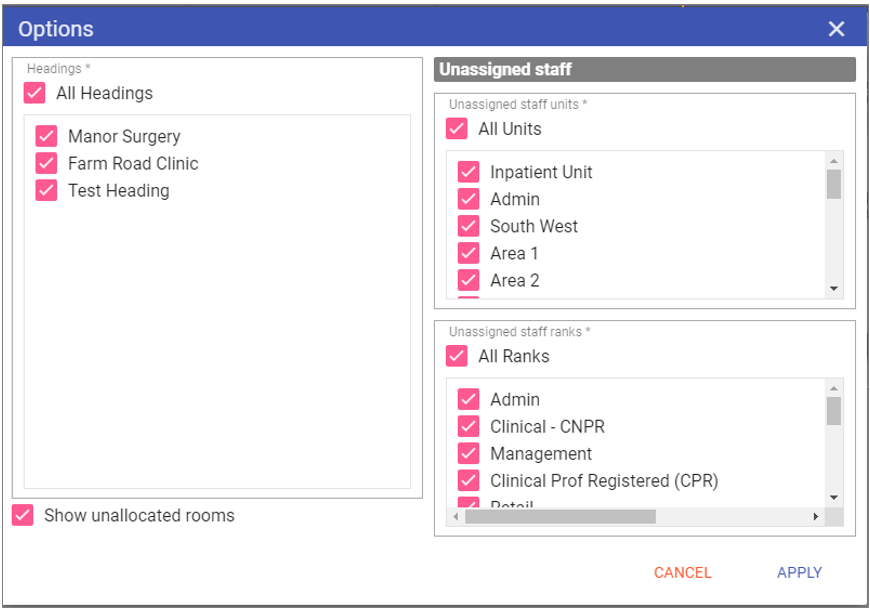This screenshot has width=870, height=609.
Task: Click the ranks list scroll up arrow
Action: [x=834, y=388]
